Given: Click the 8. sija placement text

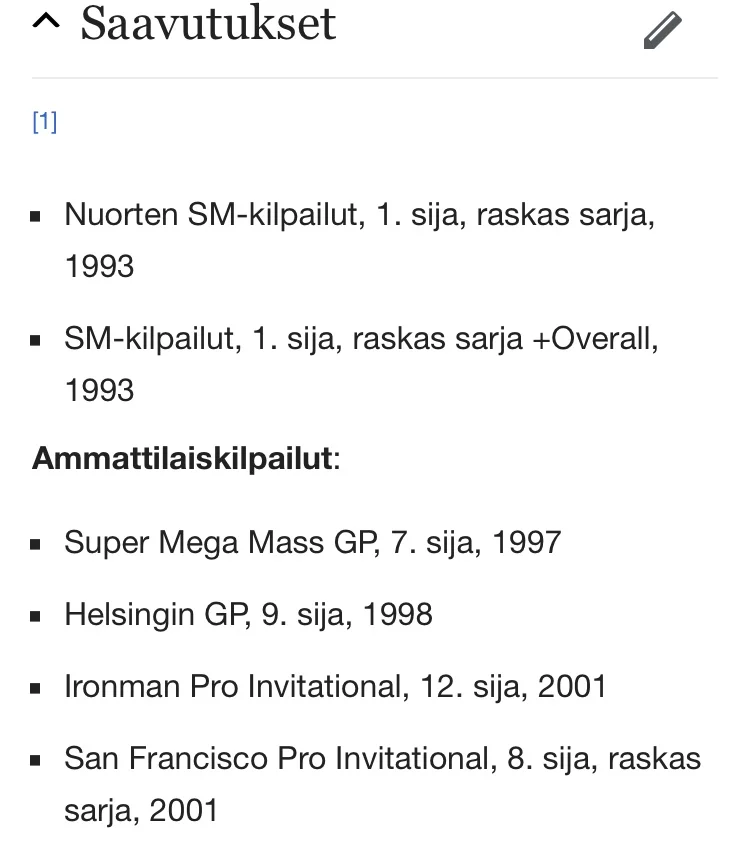Looking at the screenshot, I should pos(547,758).
